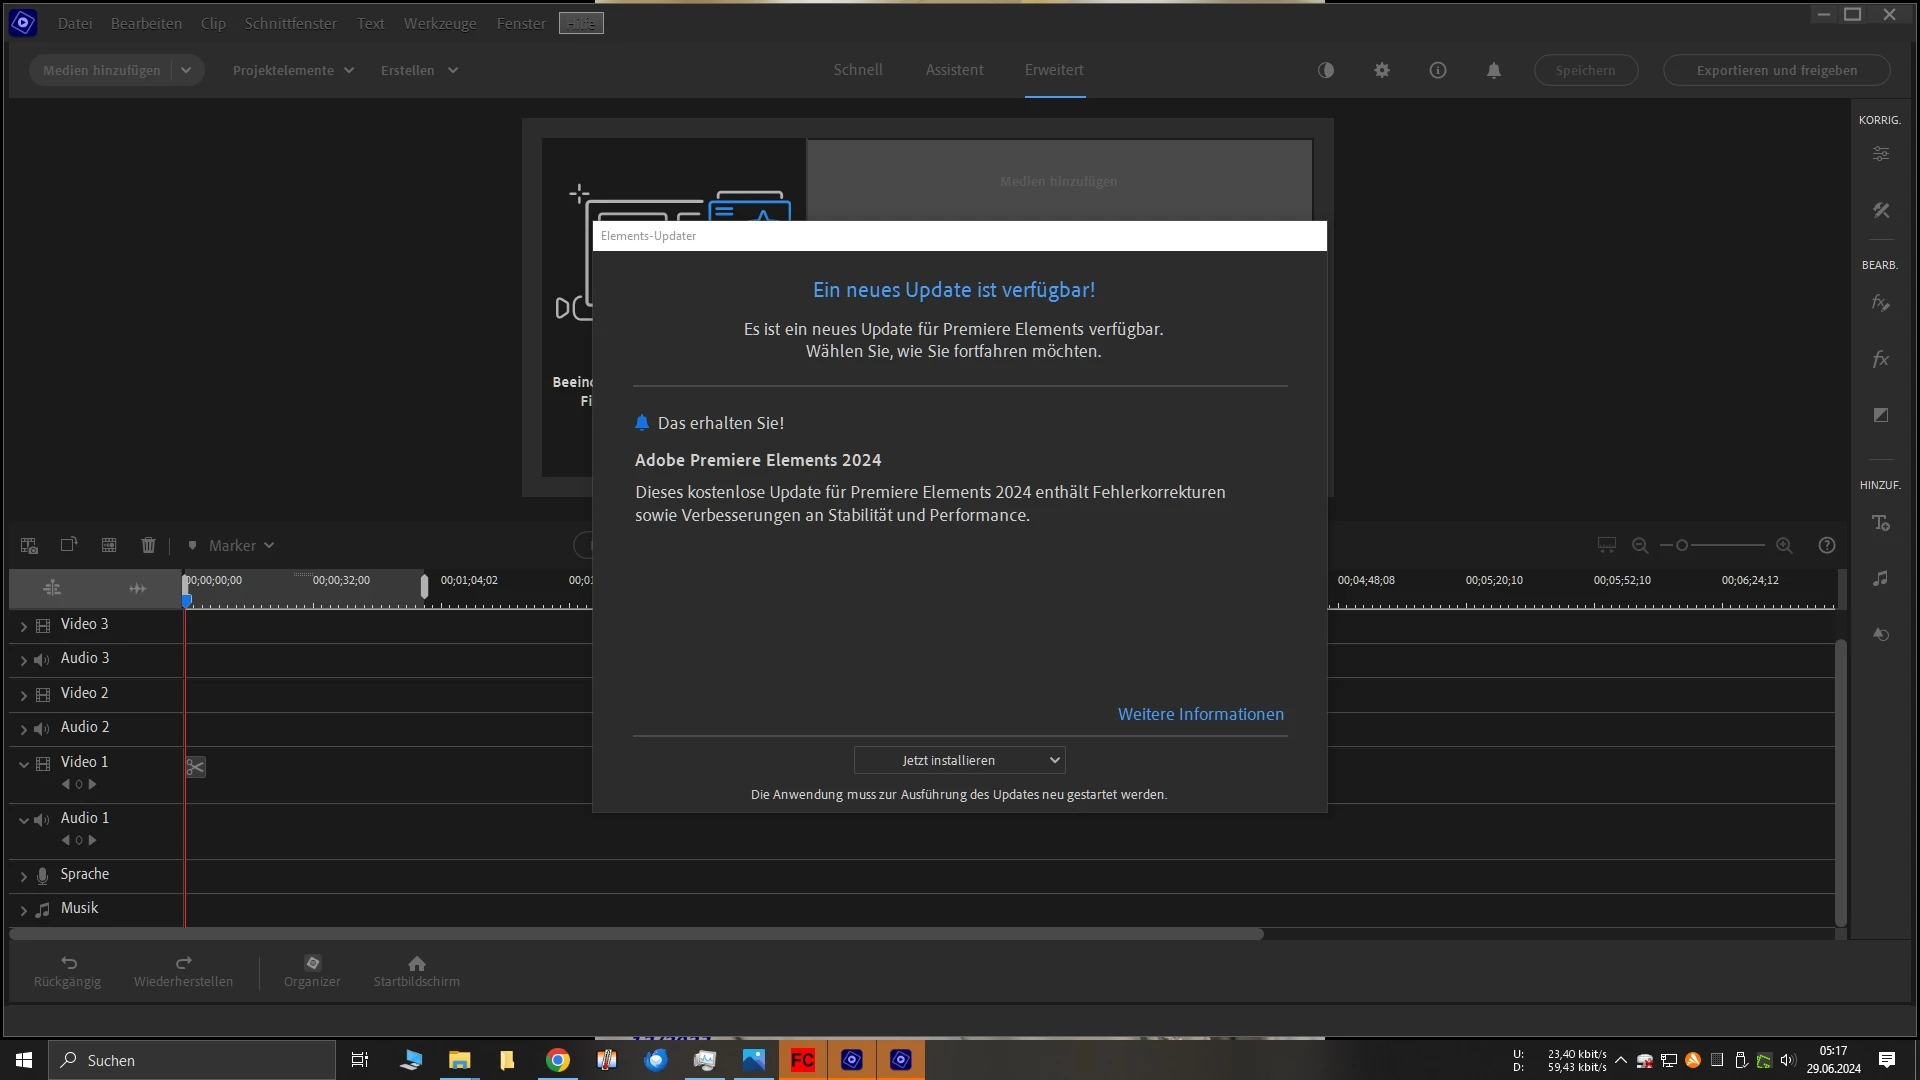
Task: Click the scissors split clip icon
Action: [195, 767]
